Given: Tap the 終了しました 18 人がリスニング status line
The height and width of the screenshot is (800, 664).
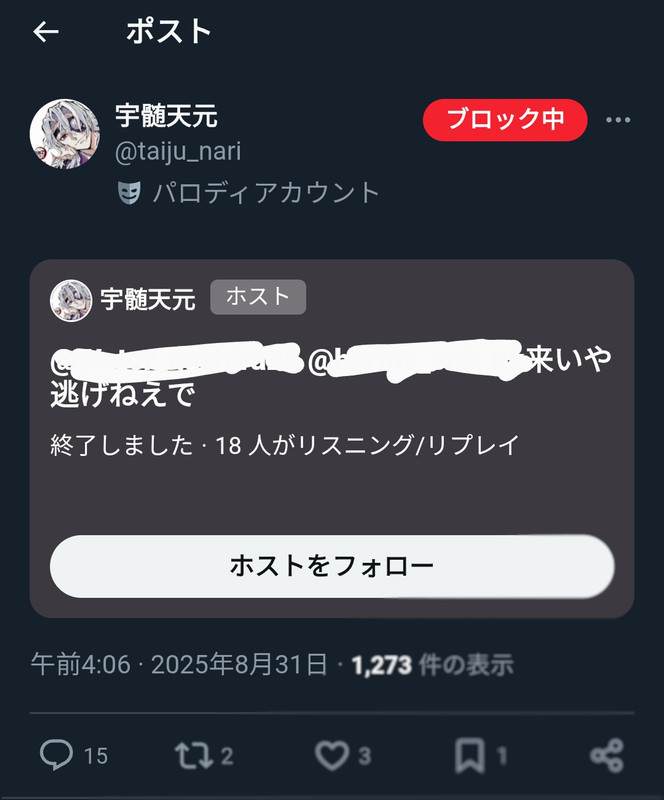Looking at the screenshot, I should [x=285, y=445].
